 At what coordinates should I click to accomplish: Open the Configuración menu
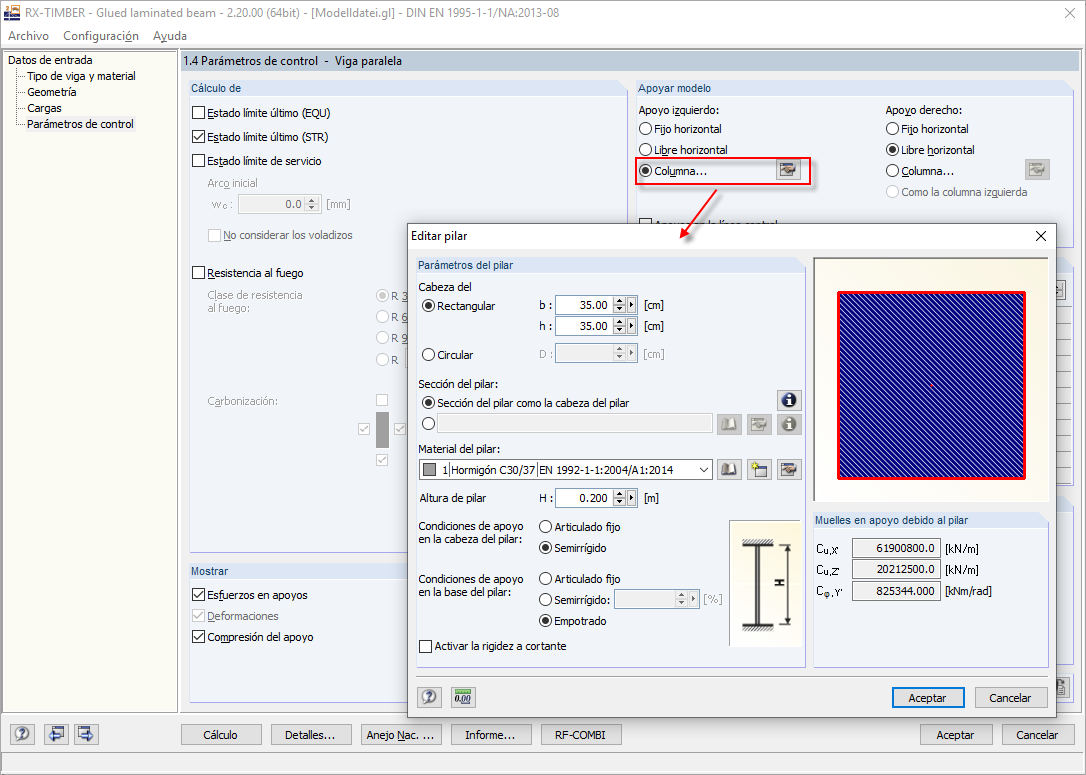101,36
